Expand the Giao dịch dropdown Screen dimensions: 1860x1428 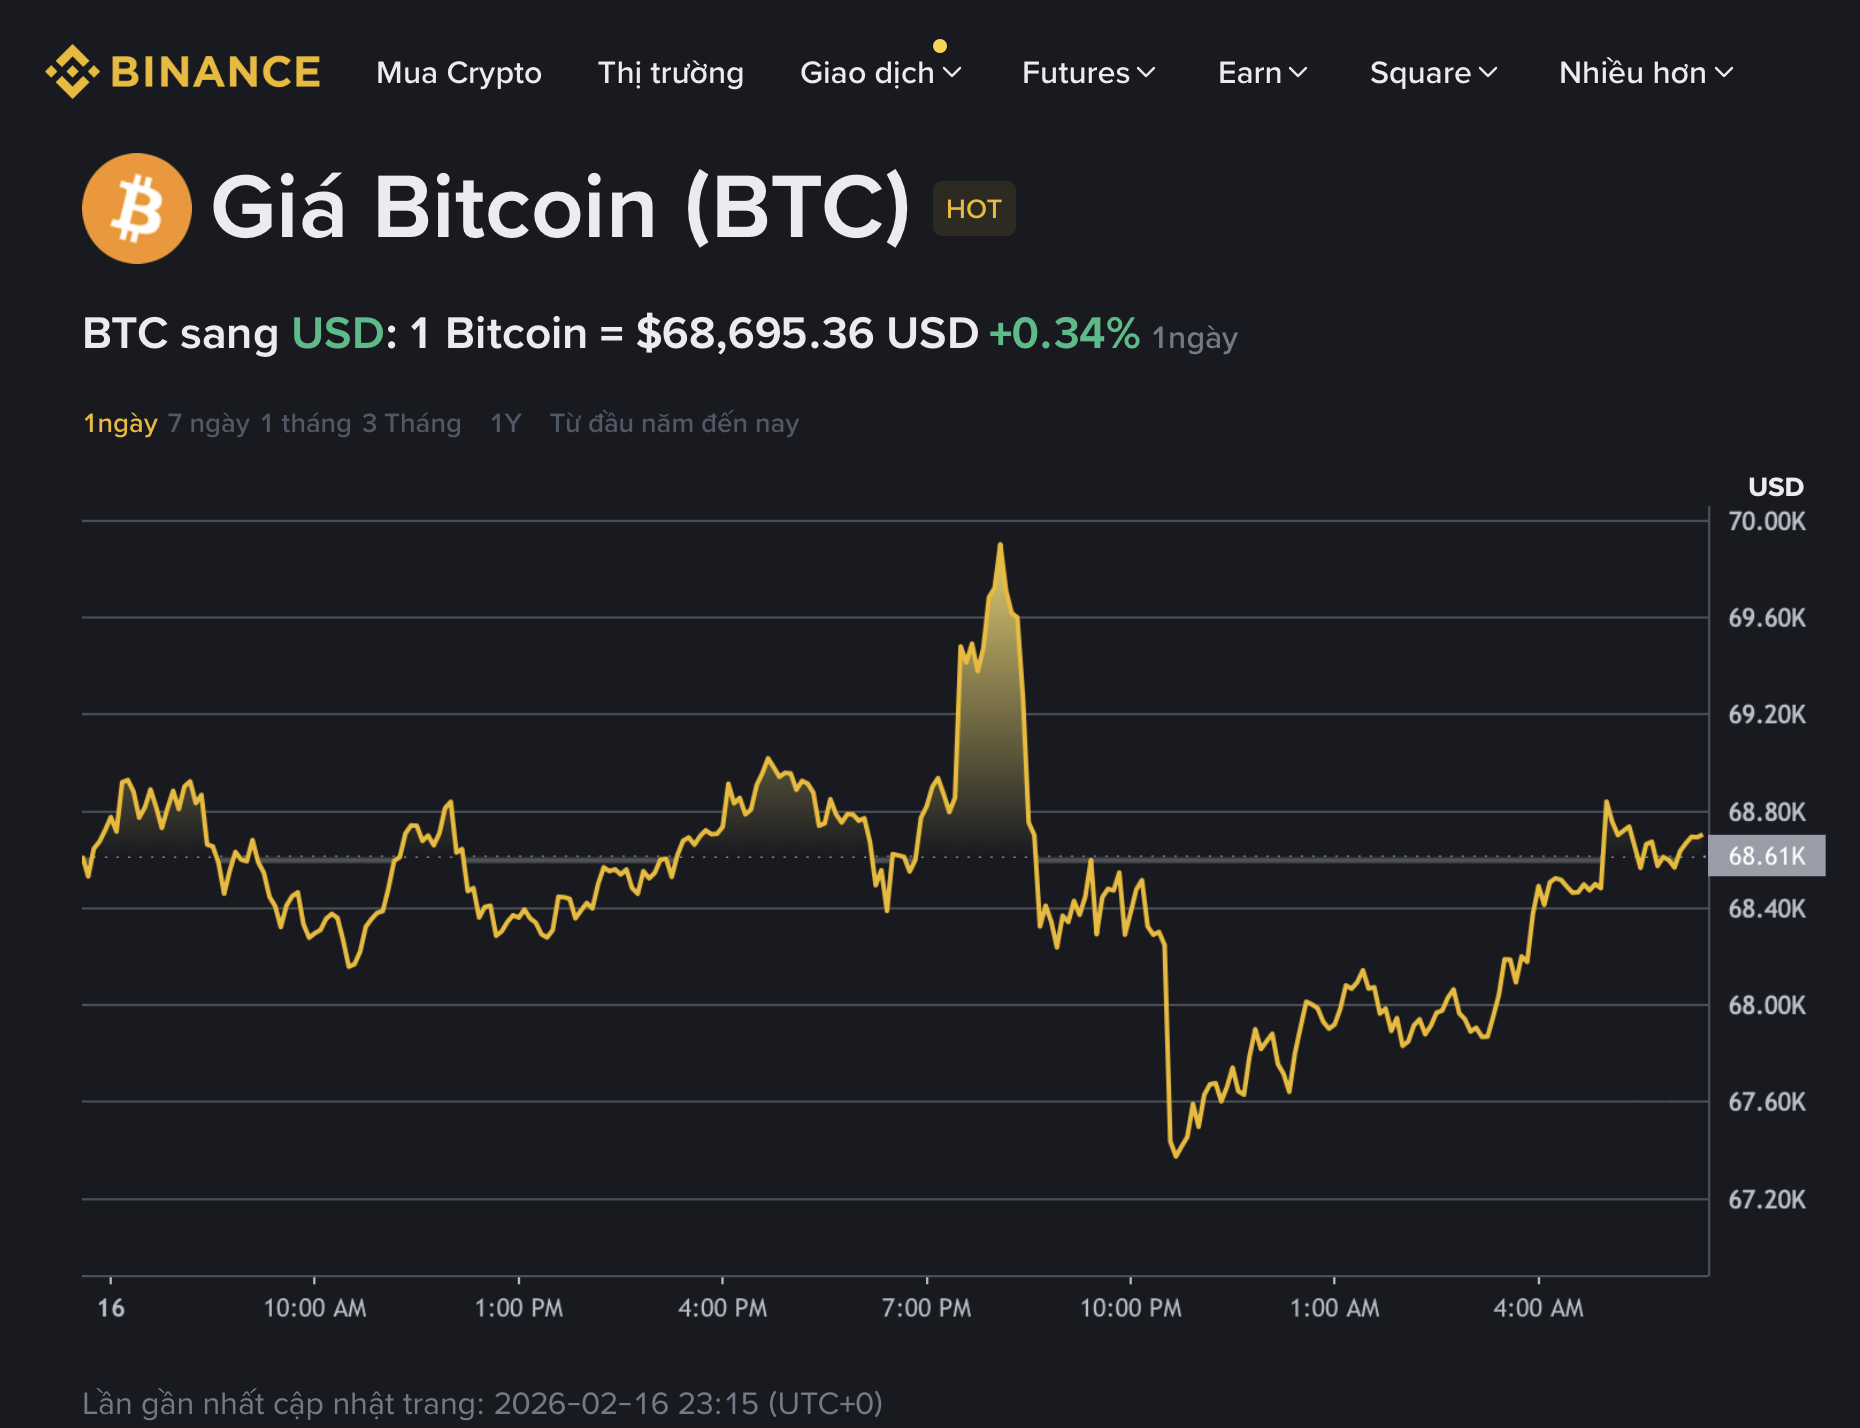tap(879, 73)
